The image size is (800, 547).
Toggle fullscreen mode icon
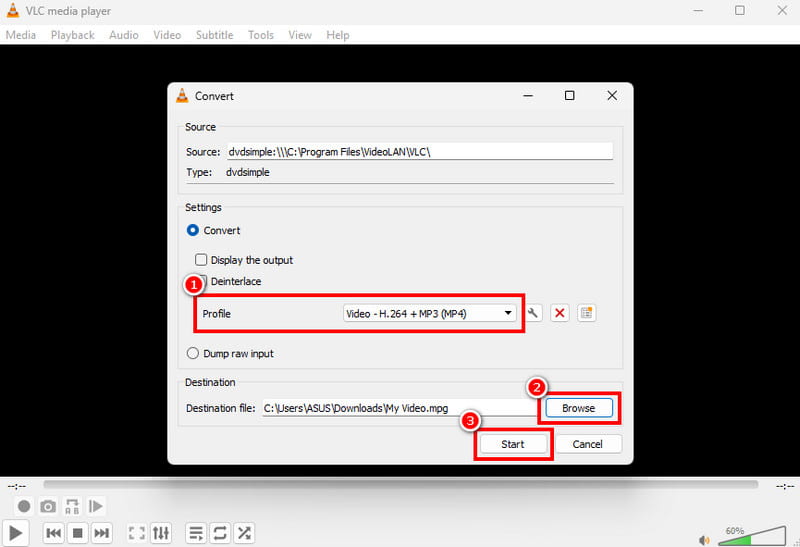[137, 533]
